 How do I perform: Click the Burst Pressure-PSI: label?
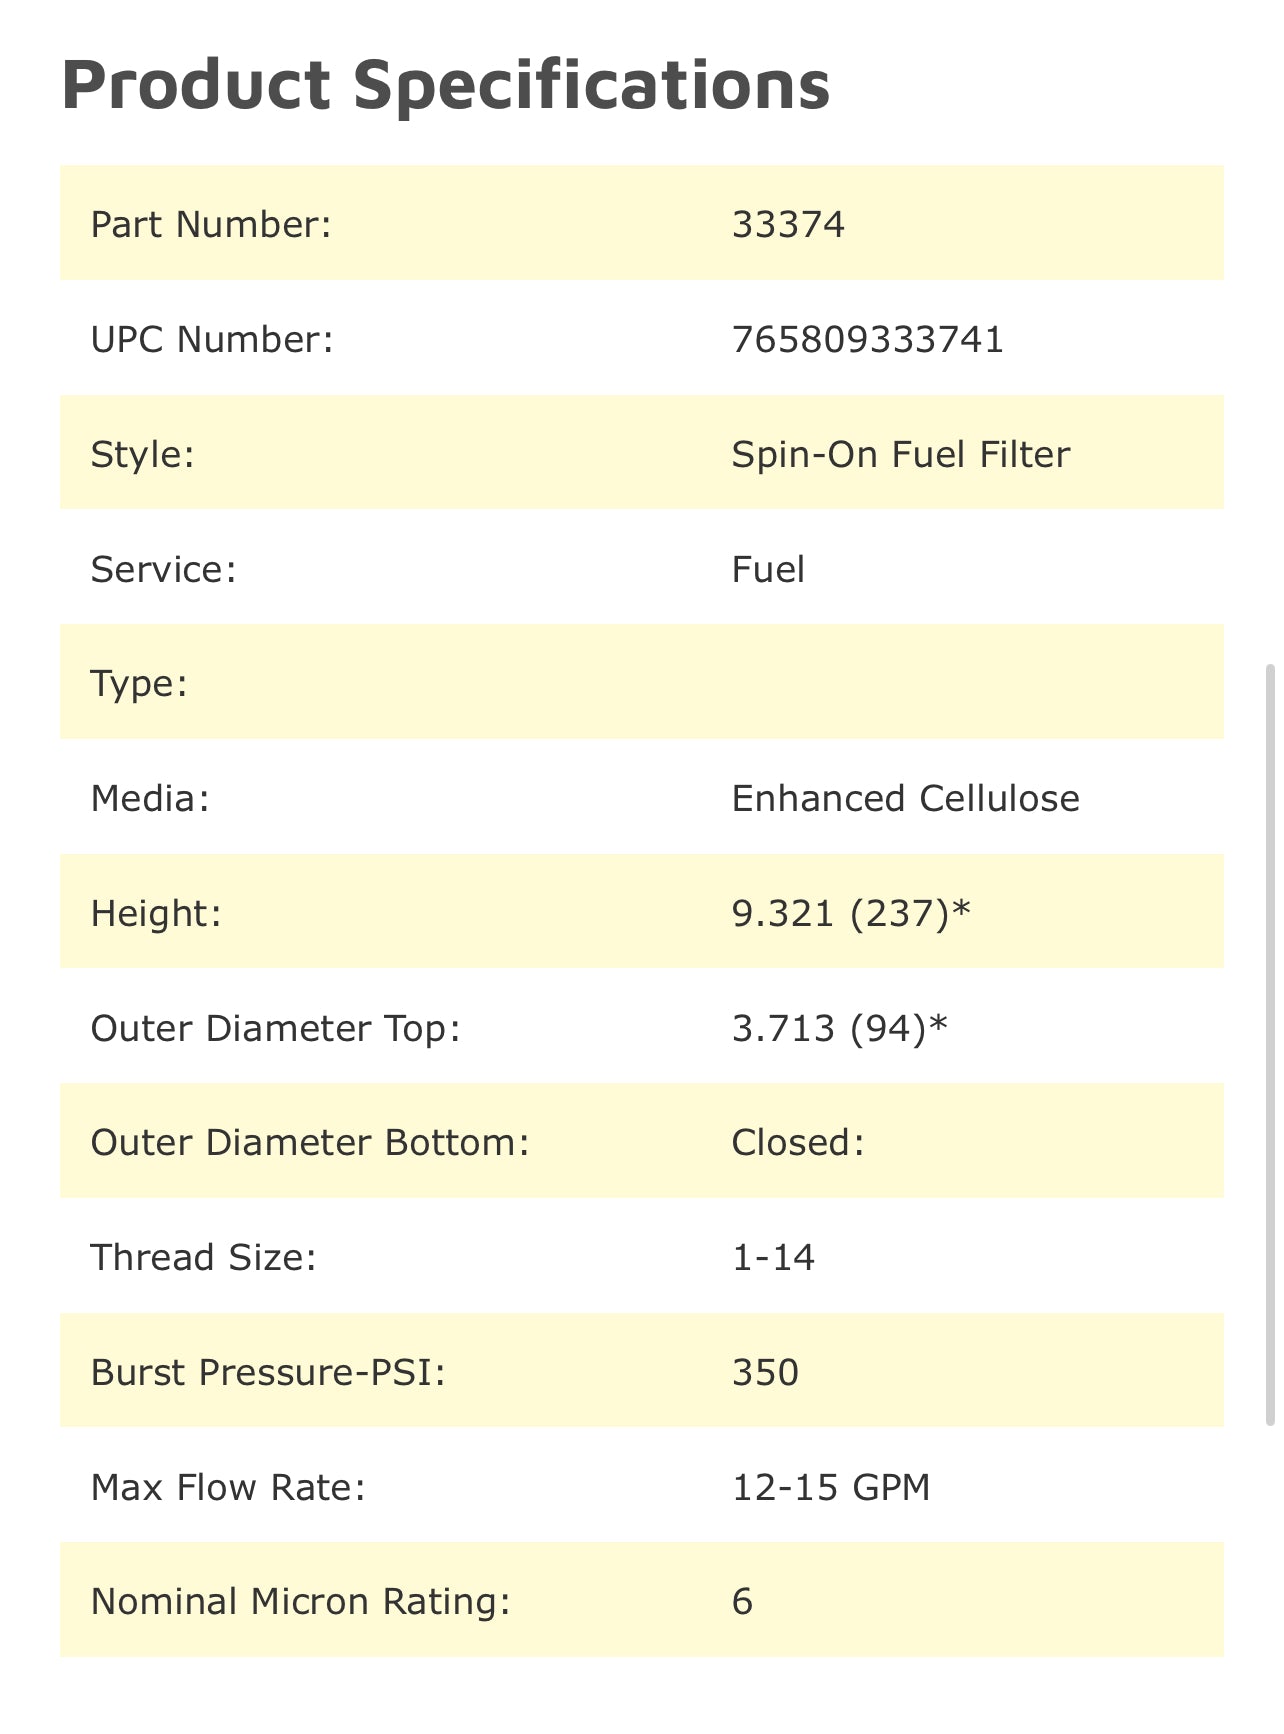[268, 1372]
